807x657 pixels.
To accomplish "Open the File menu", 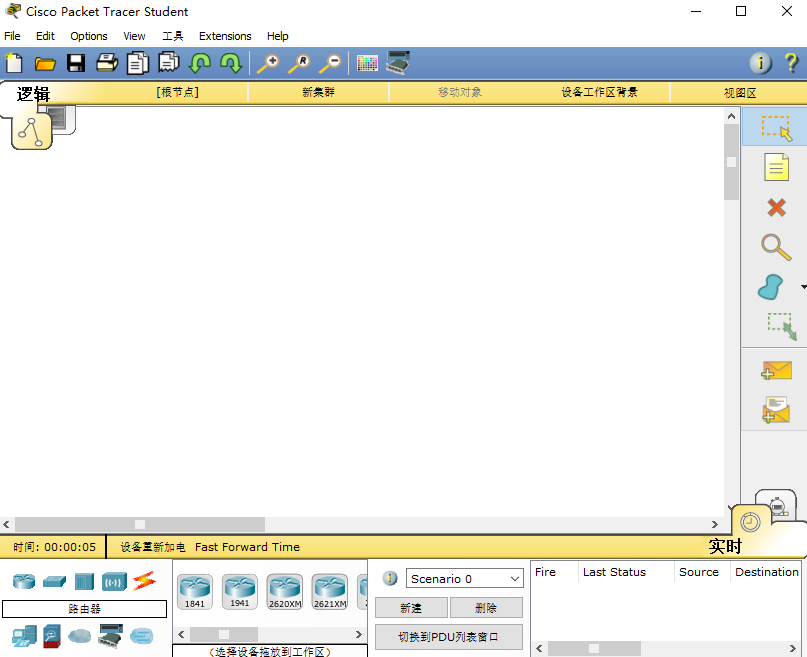I will point(12,36).
